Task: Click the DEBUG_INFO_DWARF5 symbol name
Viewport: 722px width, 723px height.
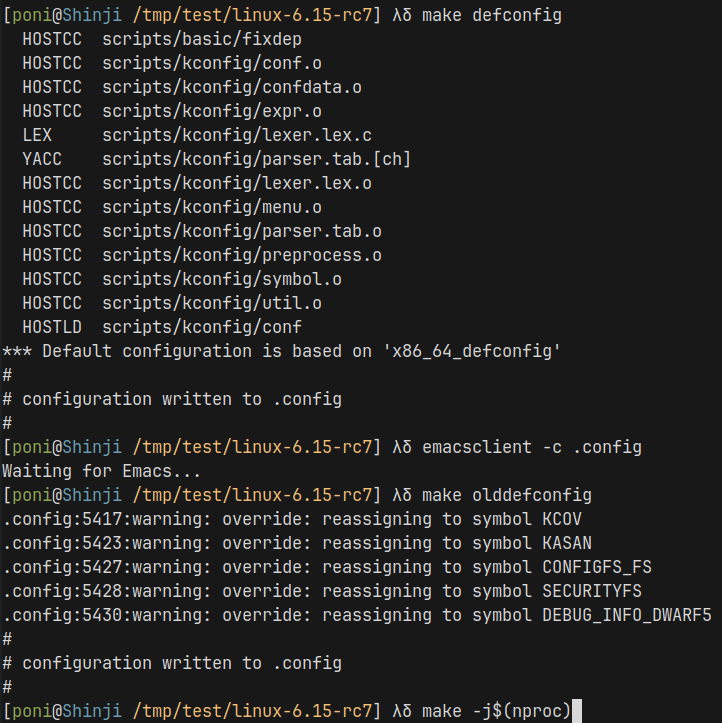Action: pyautogui.click(x=626, y=615)
